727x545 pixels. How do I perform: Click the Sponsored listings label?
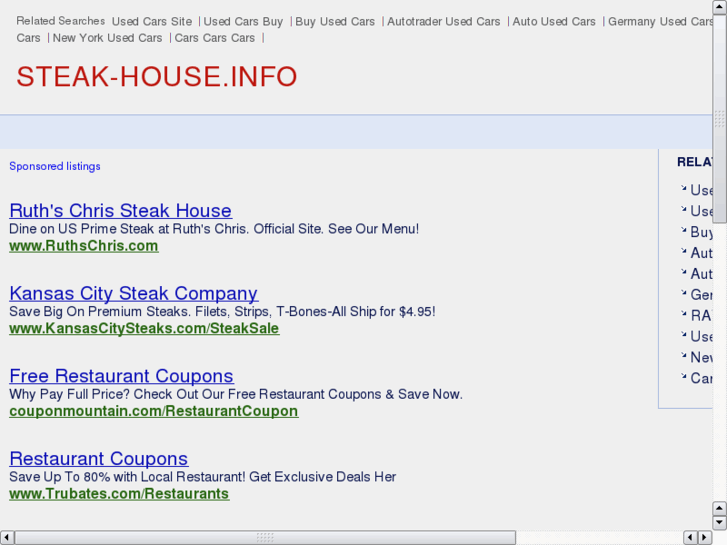(x=55, y=166)
